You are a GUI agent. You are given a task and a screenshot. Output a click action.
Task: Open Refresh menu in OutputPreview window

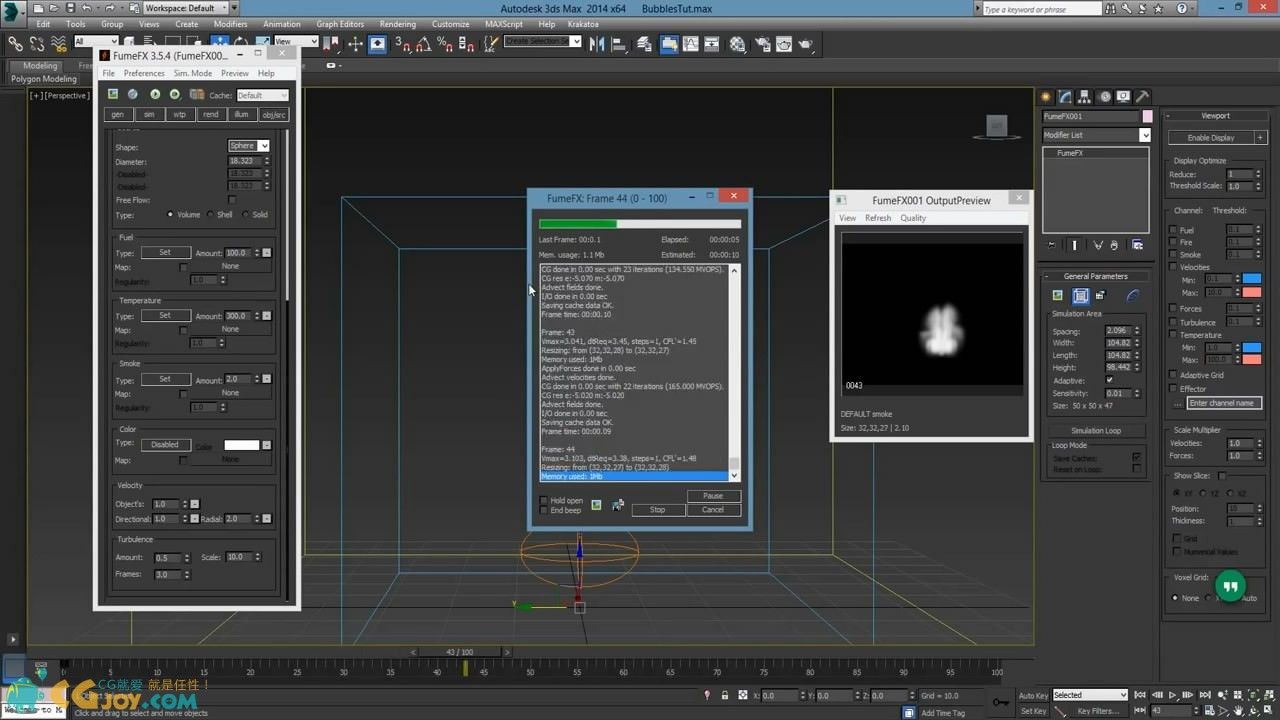click(878, 218)
